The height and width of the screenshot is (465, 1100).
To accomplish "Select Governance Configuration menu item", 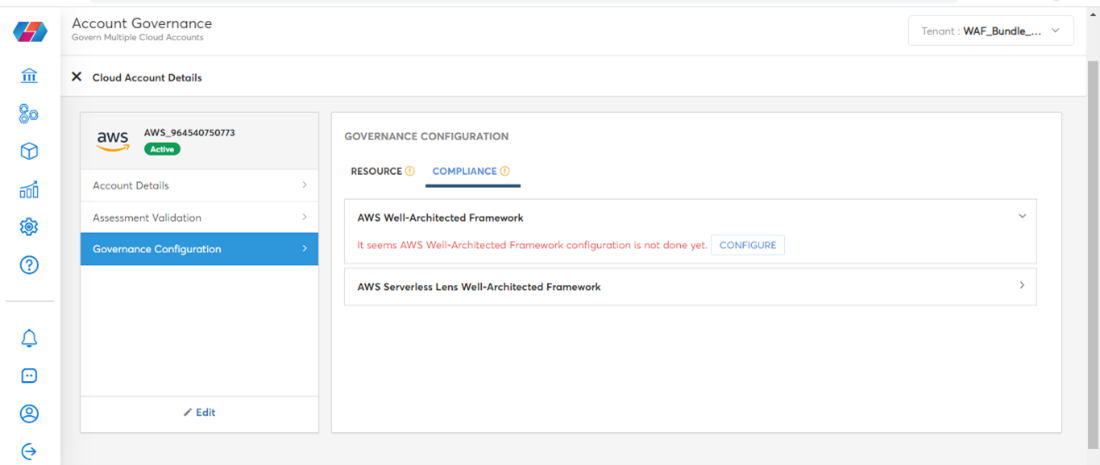I will 199,249.
